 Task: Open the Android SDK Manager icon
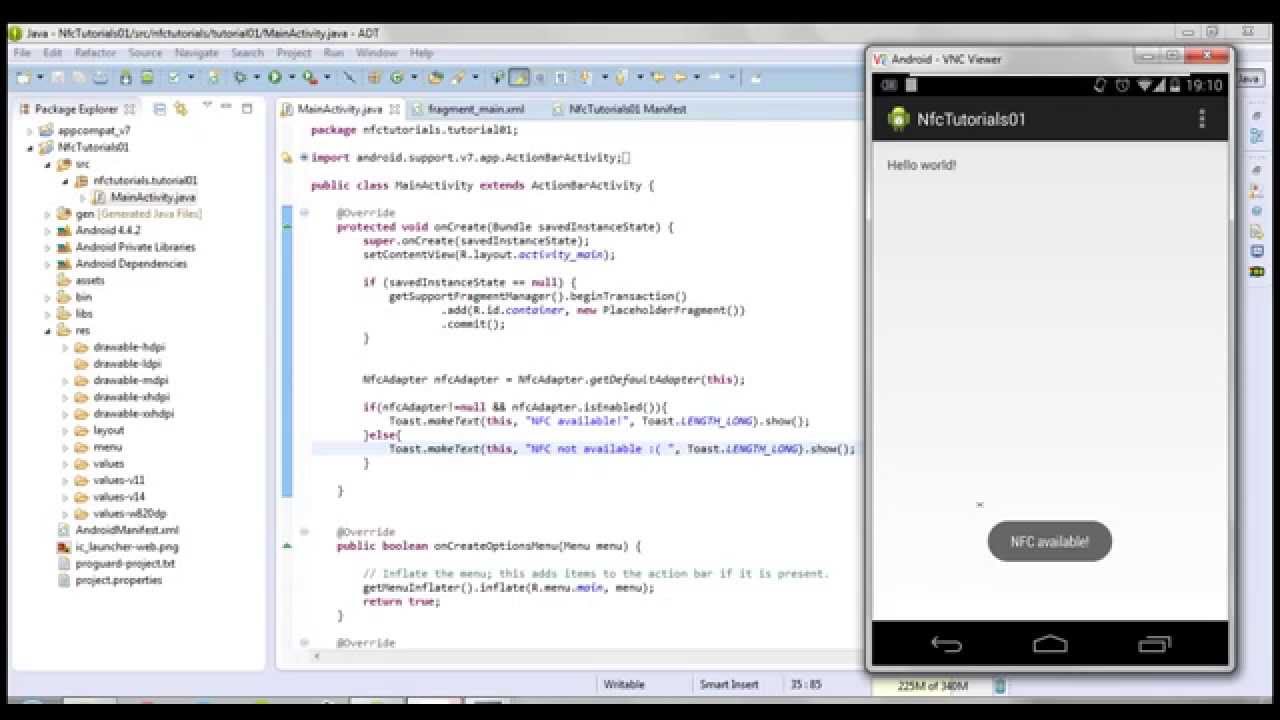(125, 77)
